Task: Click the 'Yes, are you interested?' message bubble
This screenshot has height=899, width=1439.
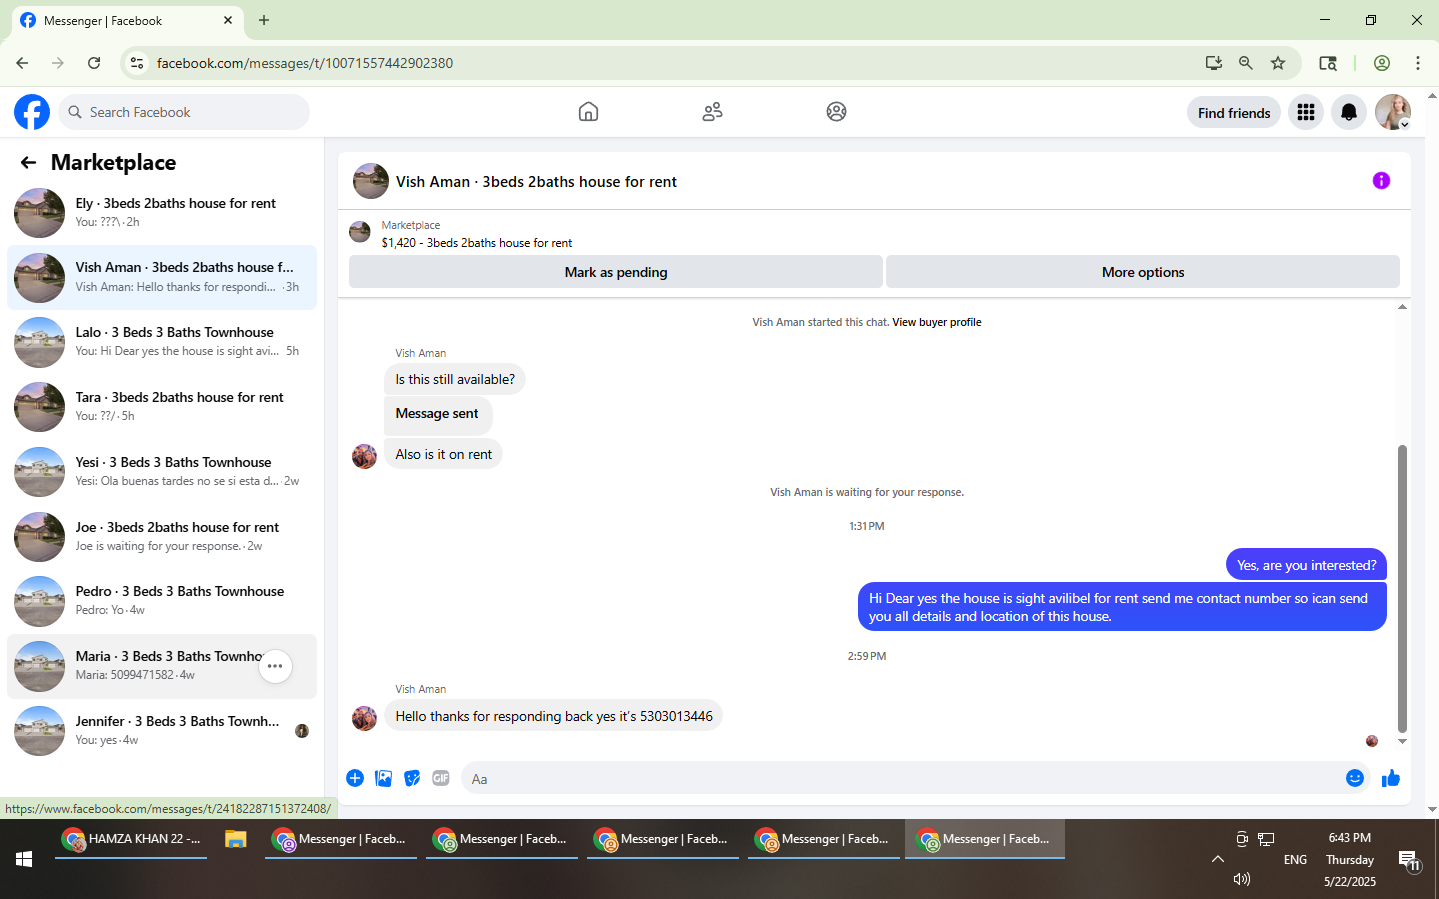Action: 1306,565
